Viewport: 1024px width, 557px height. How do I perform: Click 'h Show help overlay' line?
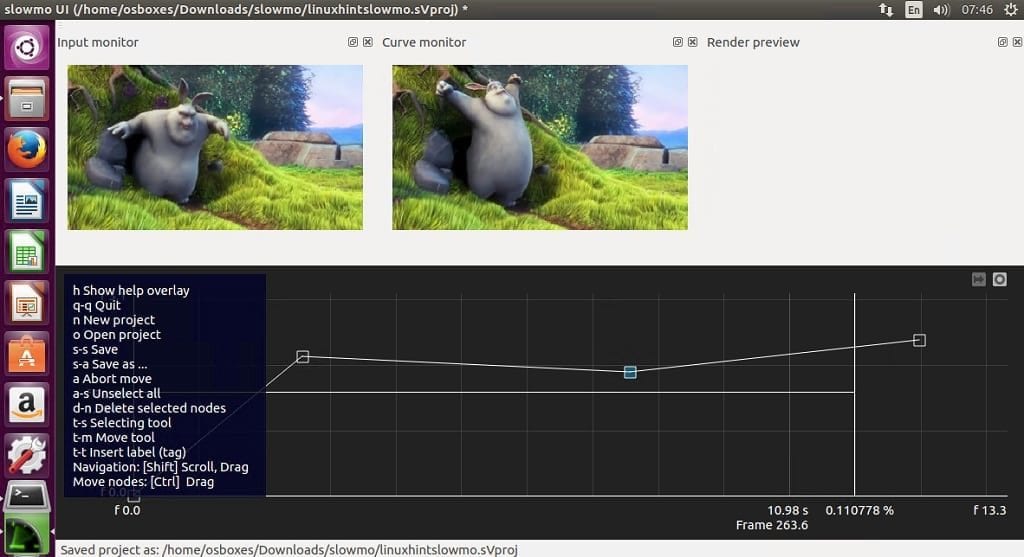(x=131, y=291)
